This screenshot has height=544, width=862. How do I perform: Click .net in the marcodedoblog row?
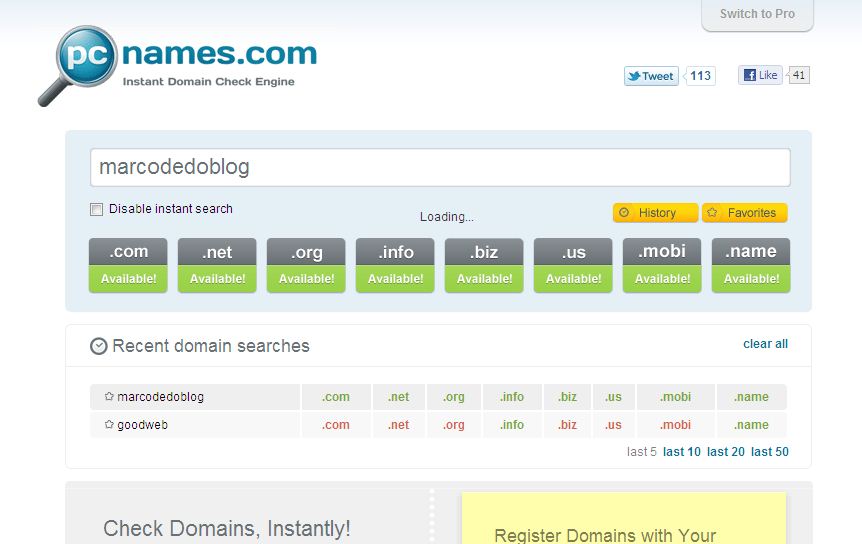tap(399, 397)
